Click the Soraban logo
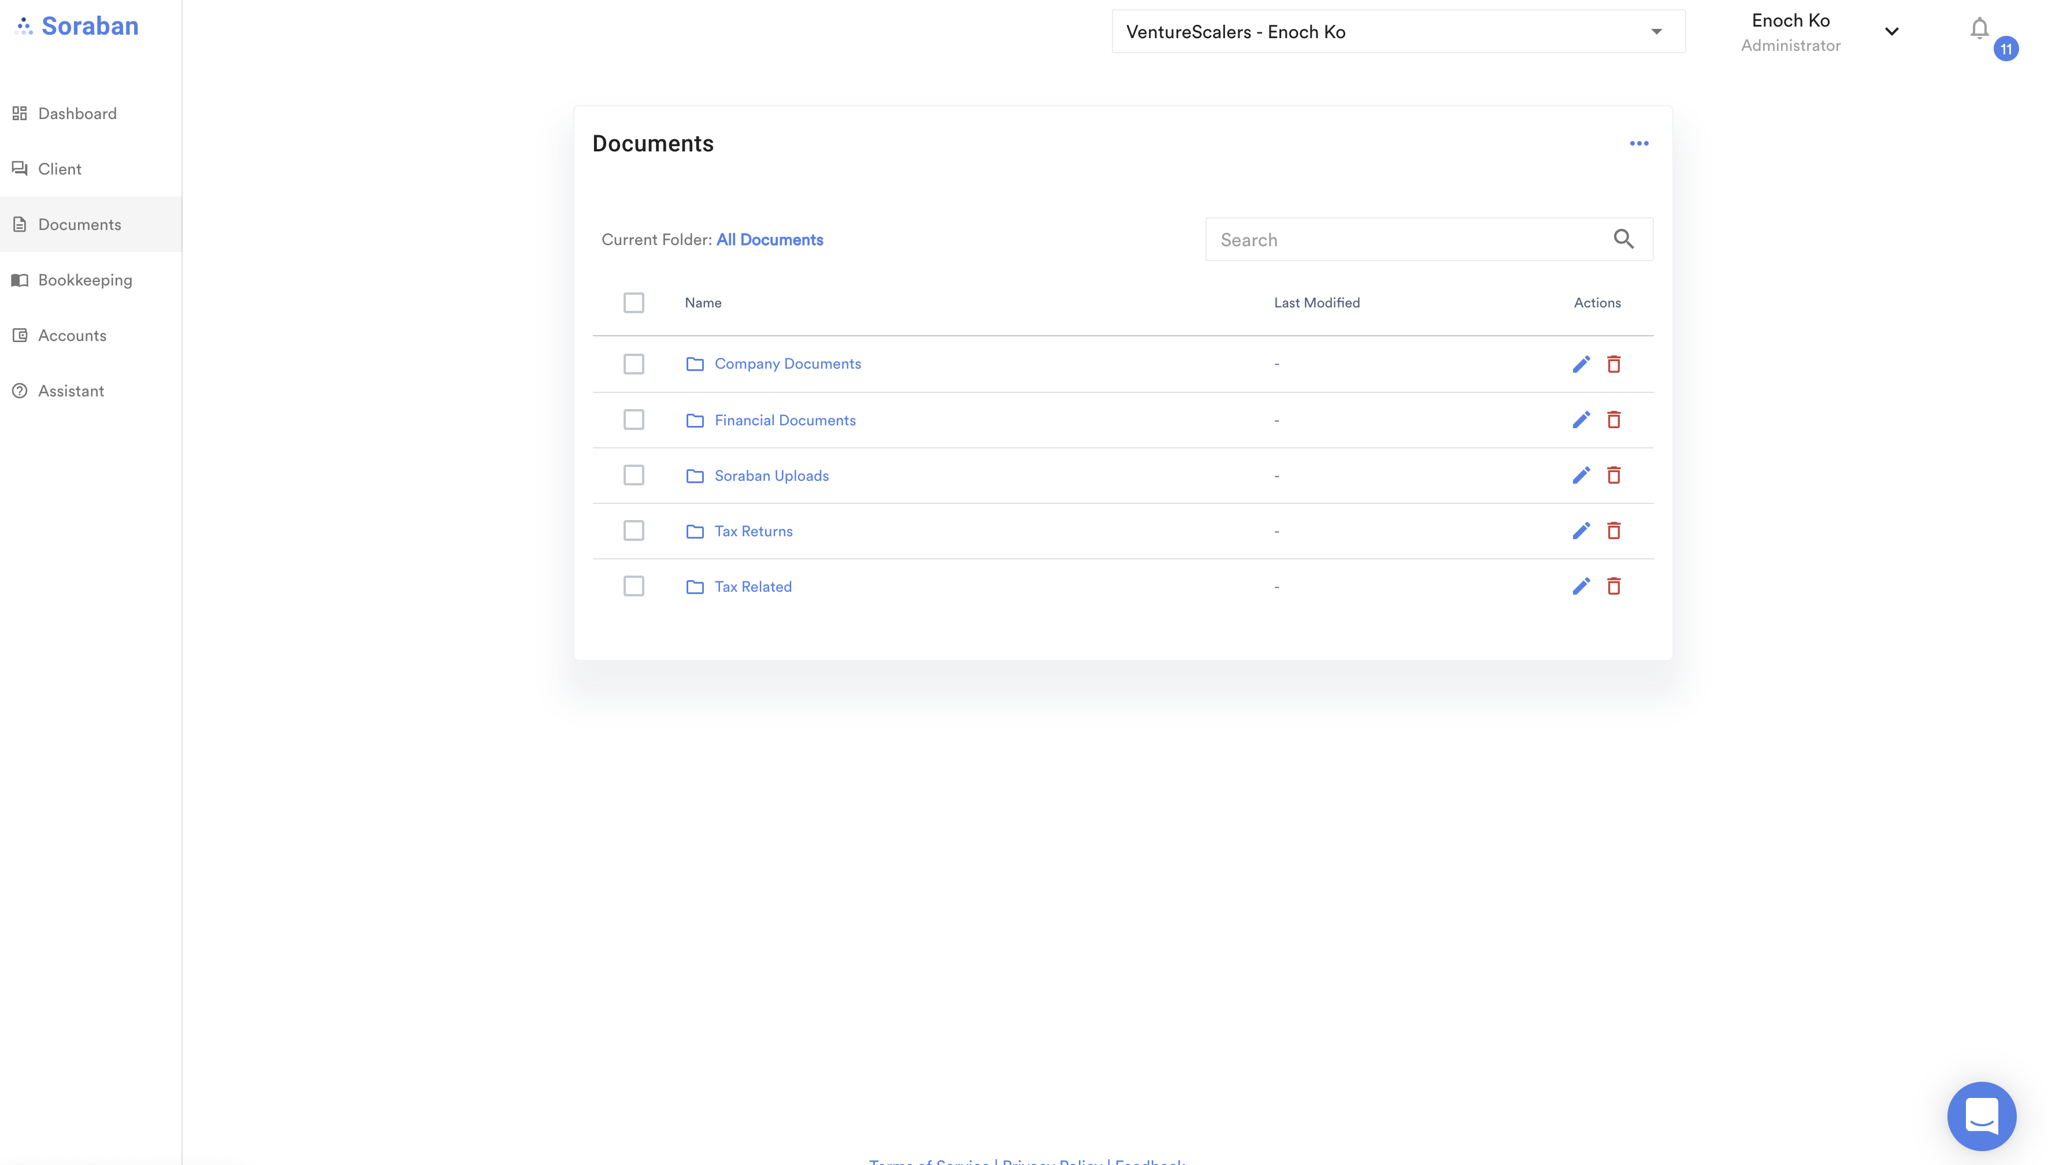The height and width of the screenshot is (1165, 2048). coord(77,26)
